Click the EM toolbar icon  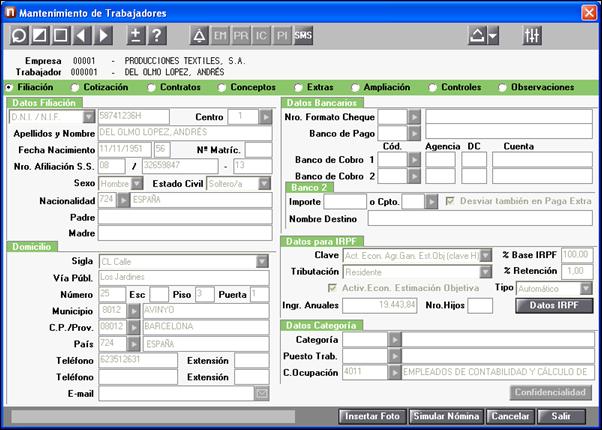(220, 36)
